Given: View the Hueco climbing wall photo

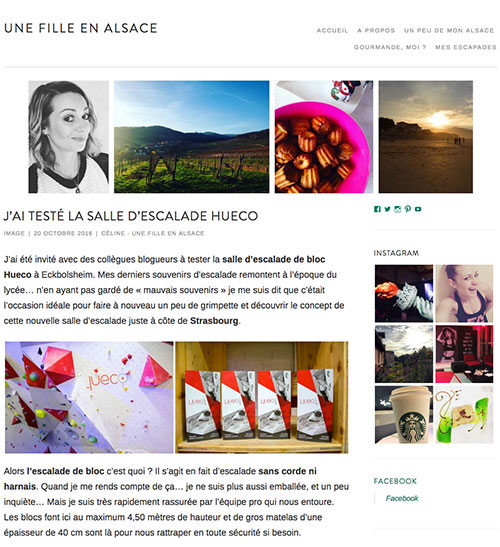Looking at the screenshot, I should [x=89, y=397].
